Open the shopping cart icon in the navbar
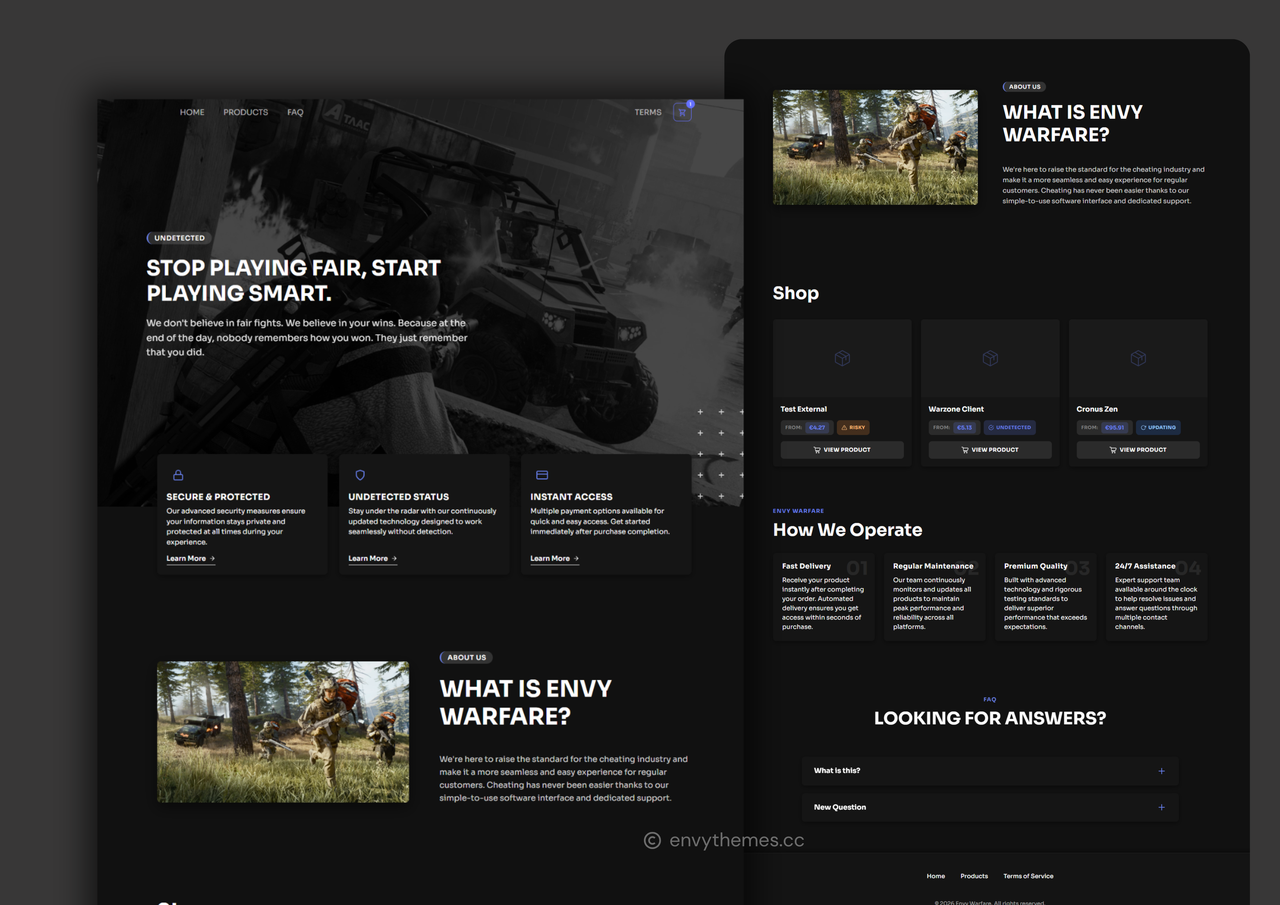The height and width of the screenshot is (905, 1280). [x=682, y=112]
